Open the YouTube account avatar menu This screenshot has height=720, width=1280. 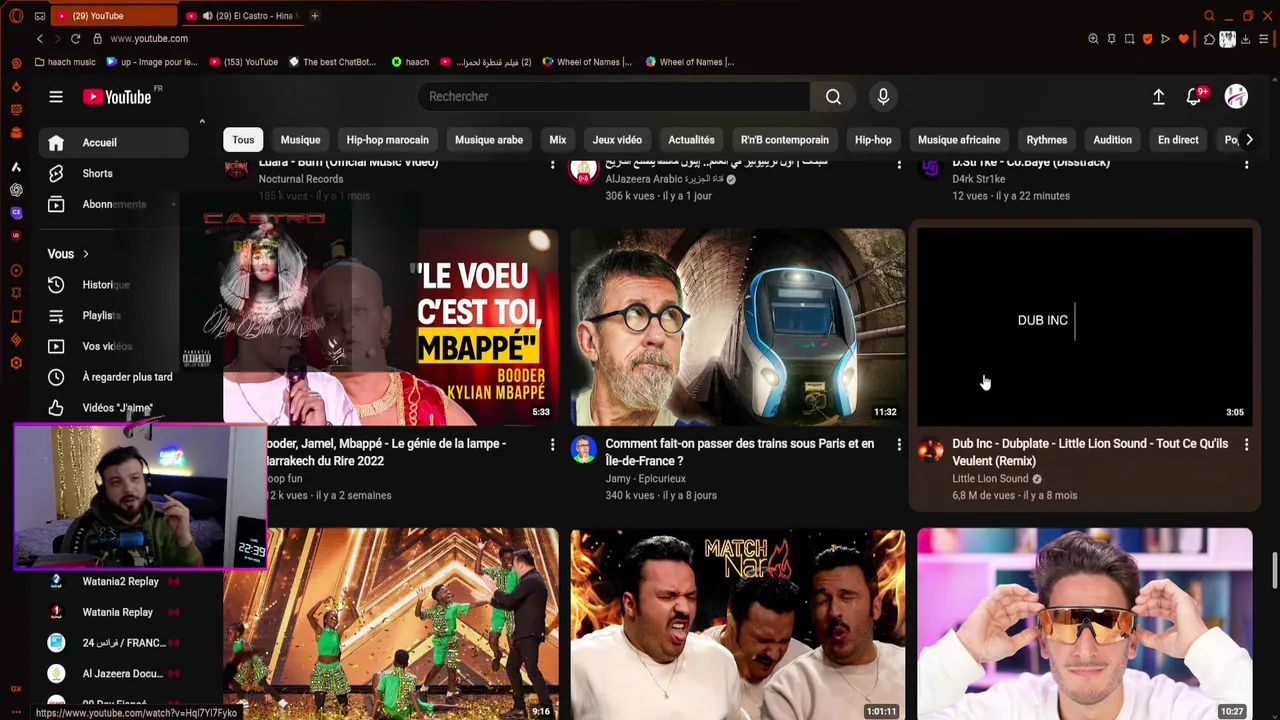click(x=1237, y=97)
